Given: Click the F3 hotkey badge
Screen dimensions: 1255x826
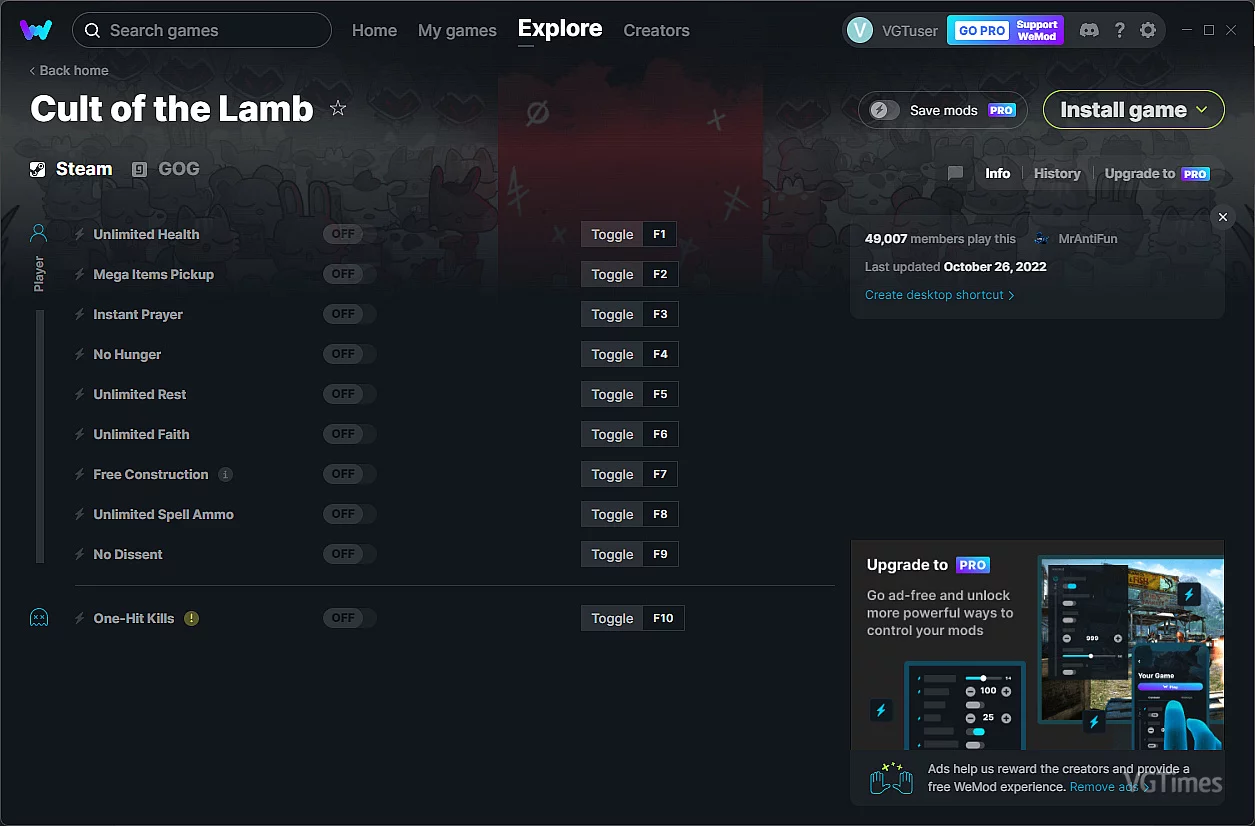Looking at the screenshot, I should [660, 314].
